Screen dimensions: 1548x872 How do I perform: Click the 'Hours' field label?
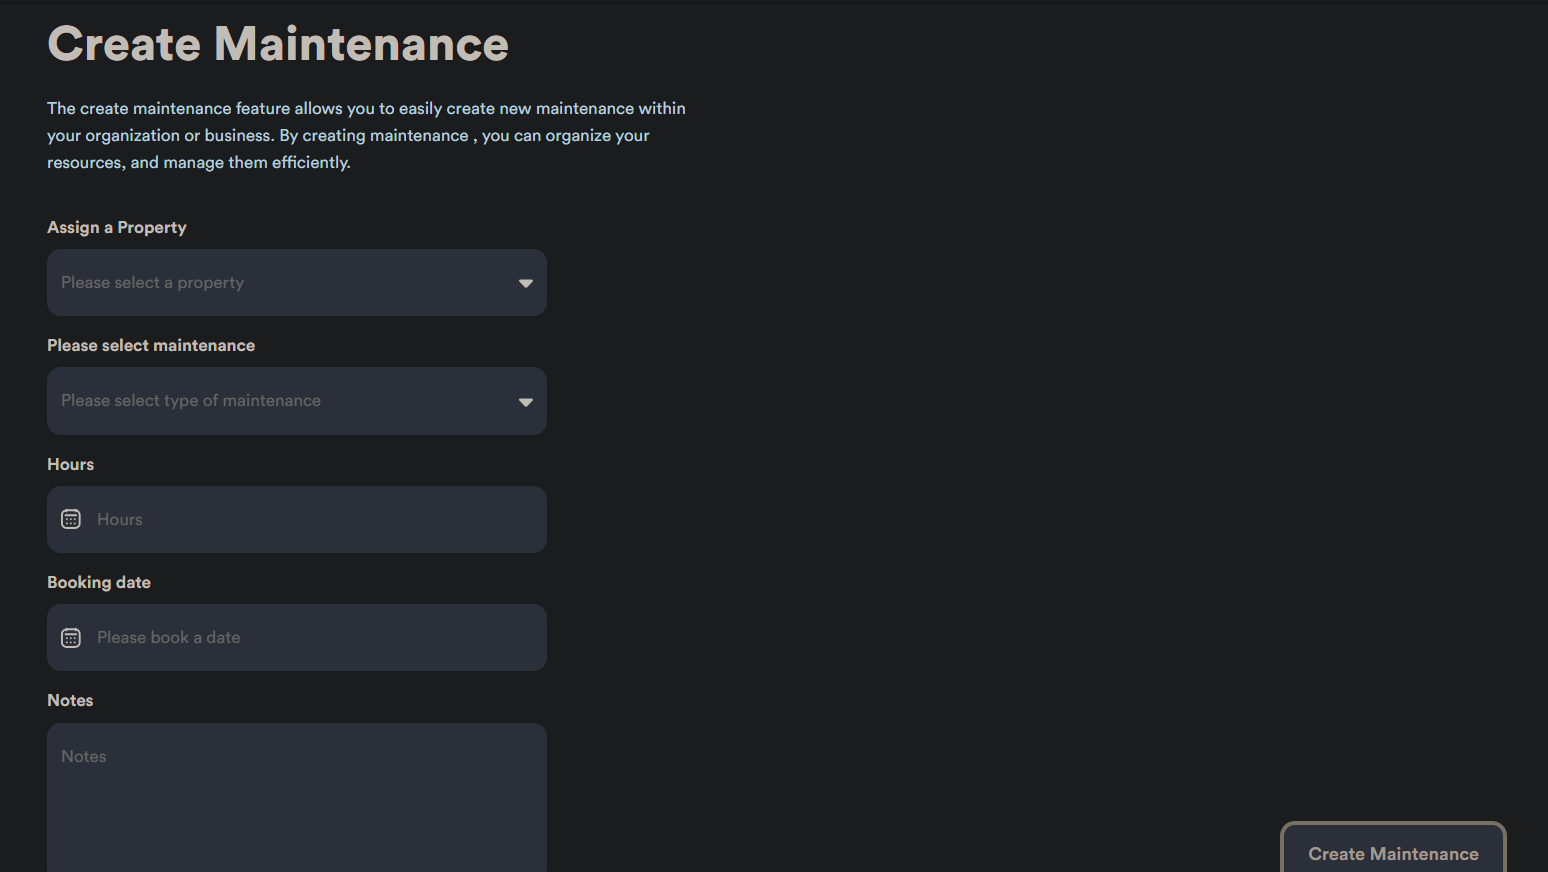pos(70,465)
